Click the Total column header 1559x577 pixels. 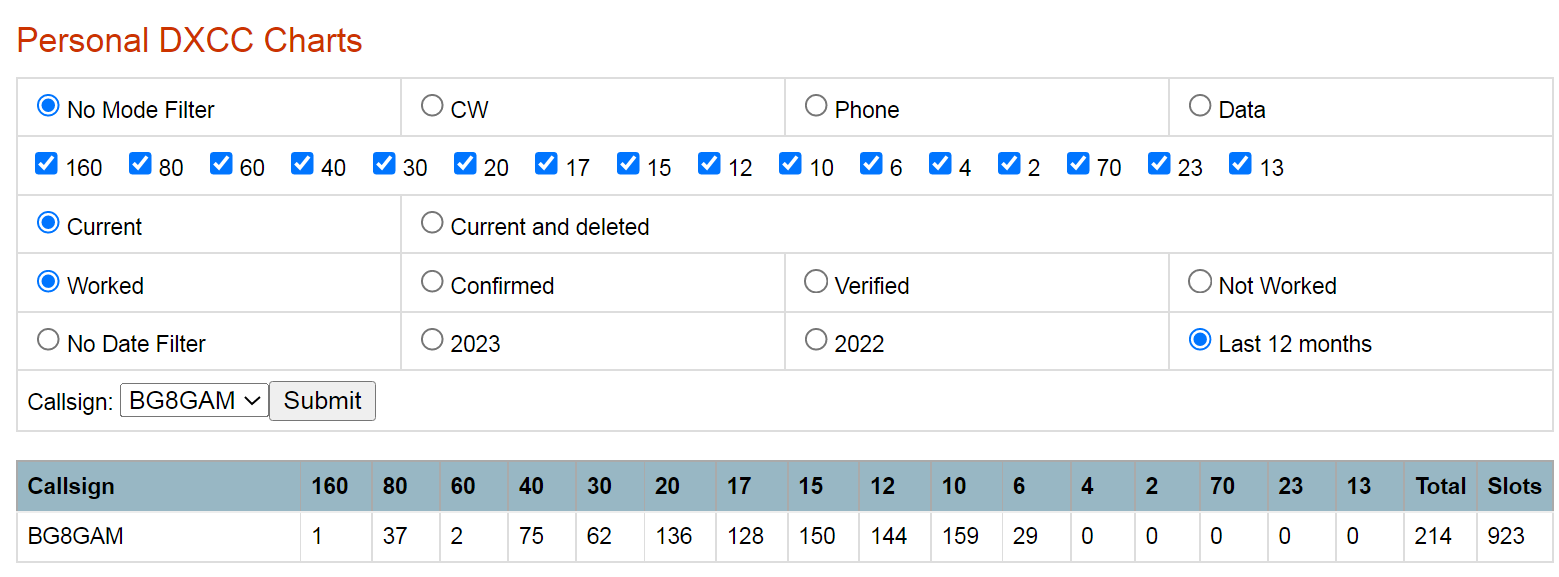[1440, 487]
